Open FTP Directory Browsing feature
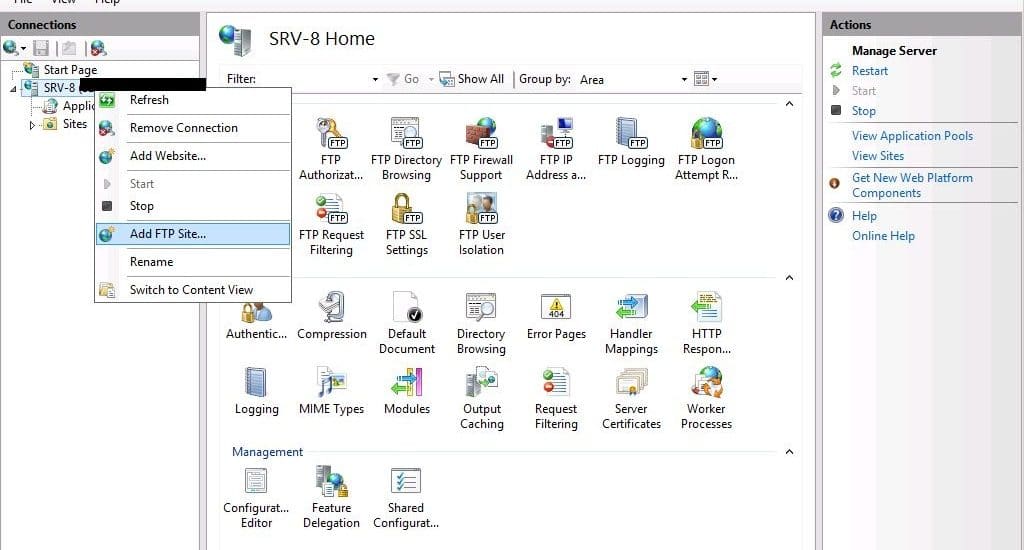 tap(406, 149)
